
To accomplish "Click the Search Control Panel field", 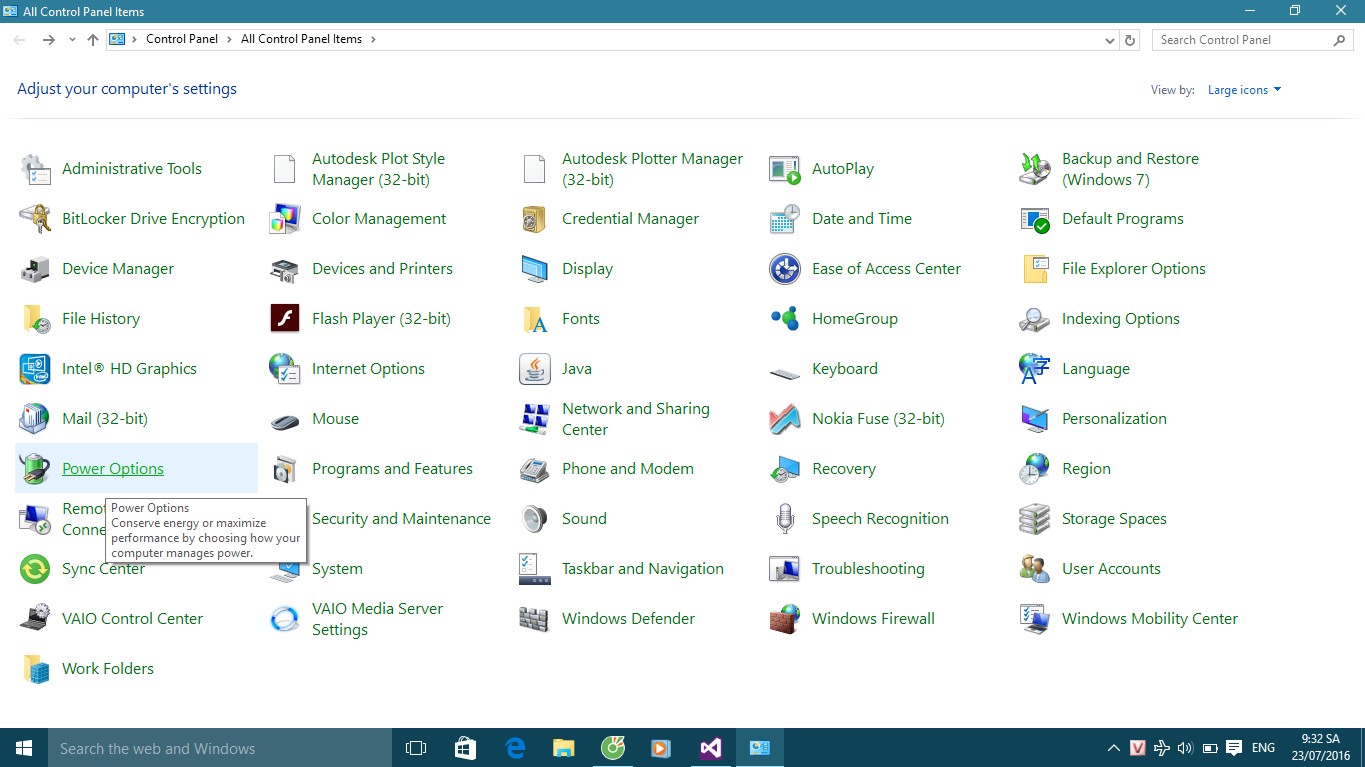I will point(1254,40).
